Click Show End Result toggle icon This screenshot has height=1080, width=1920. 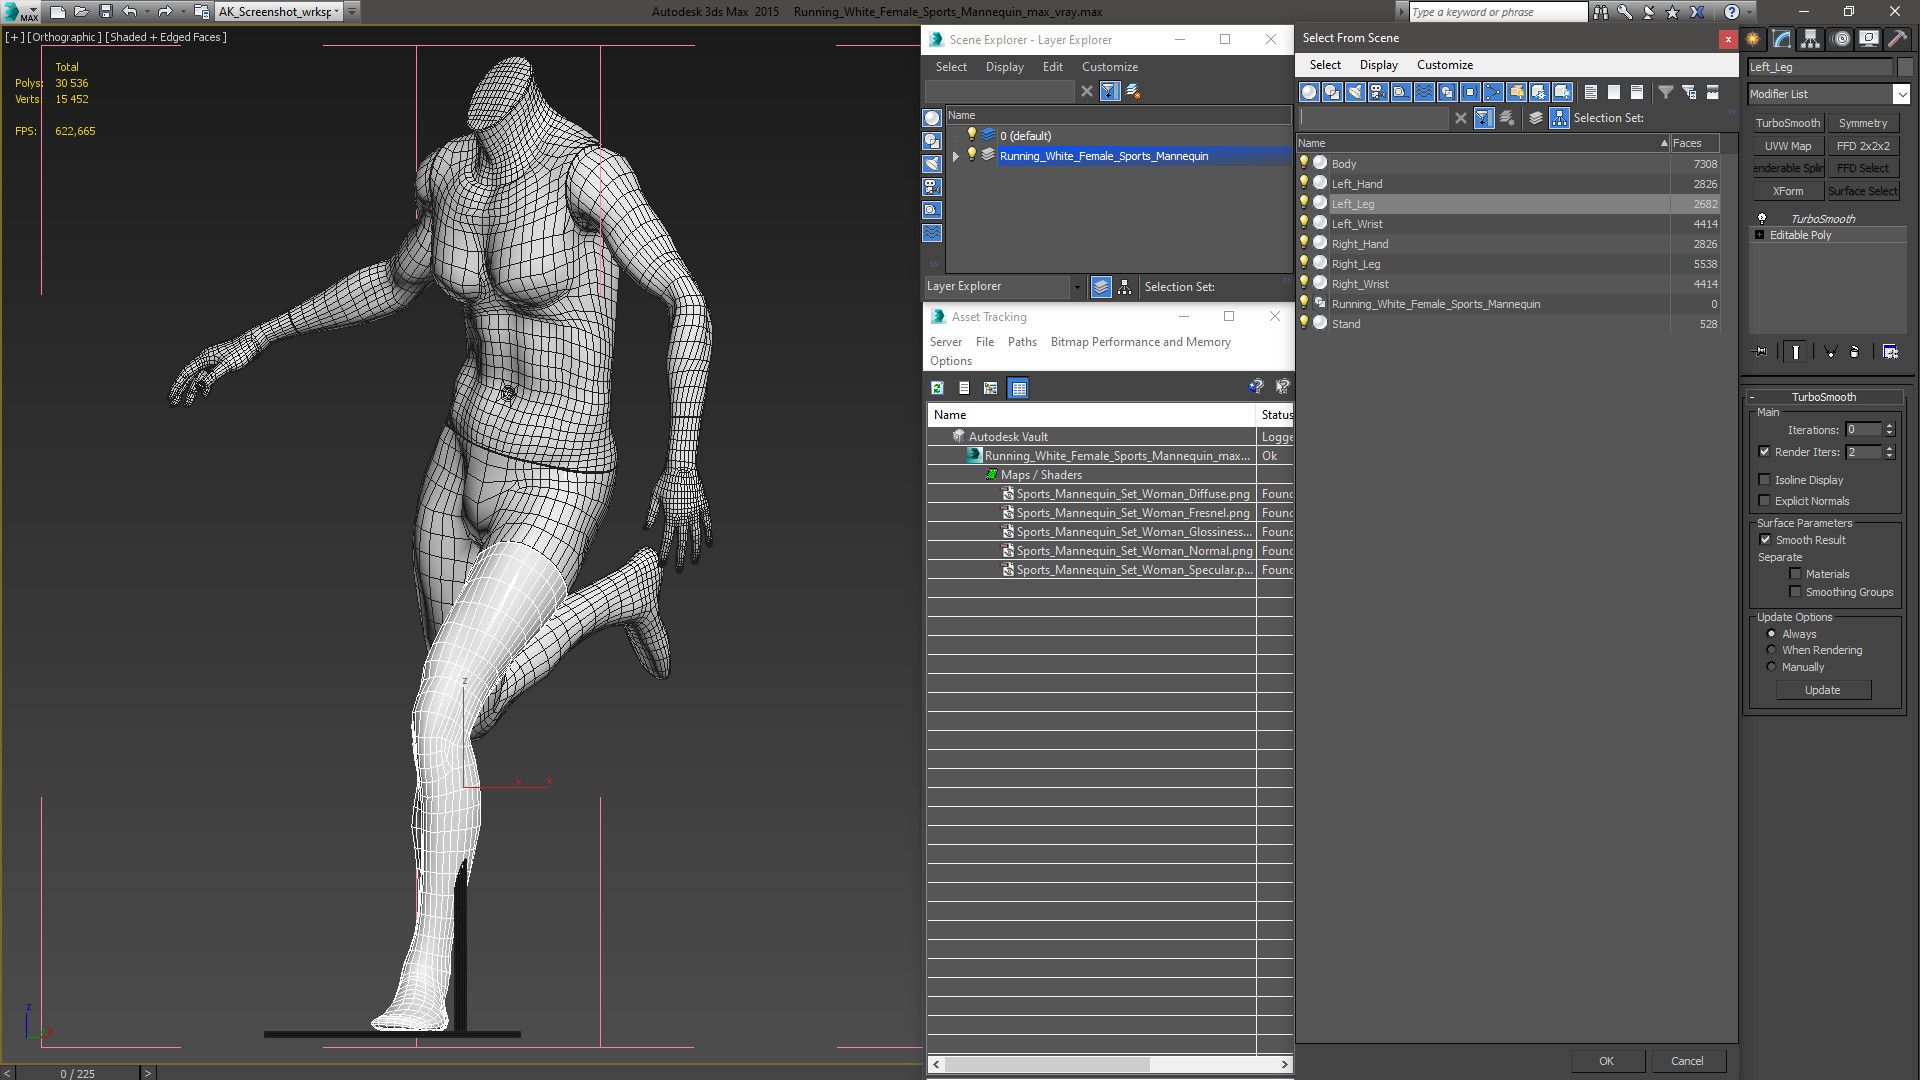1796,352
